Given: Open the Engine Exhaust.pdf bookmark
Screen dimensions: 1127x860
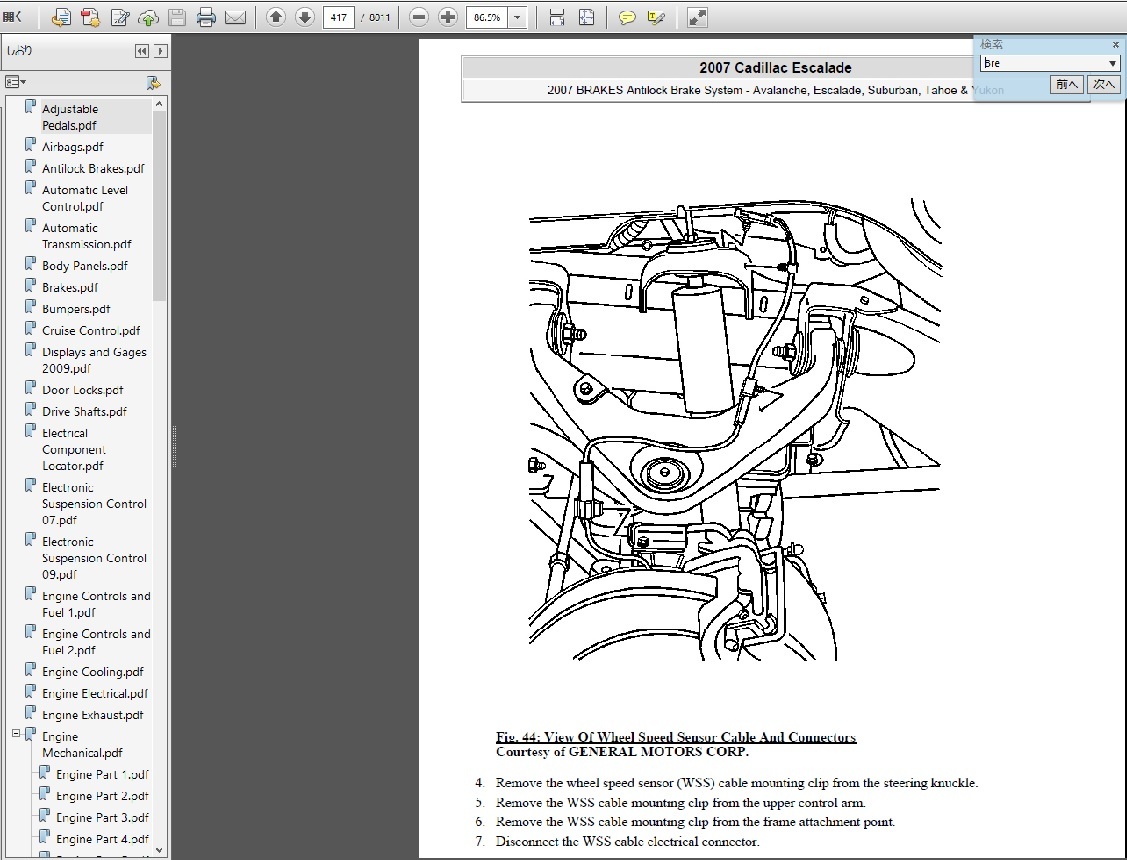Looking at the screenshot, I should [92, 715].
